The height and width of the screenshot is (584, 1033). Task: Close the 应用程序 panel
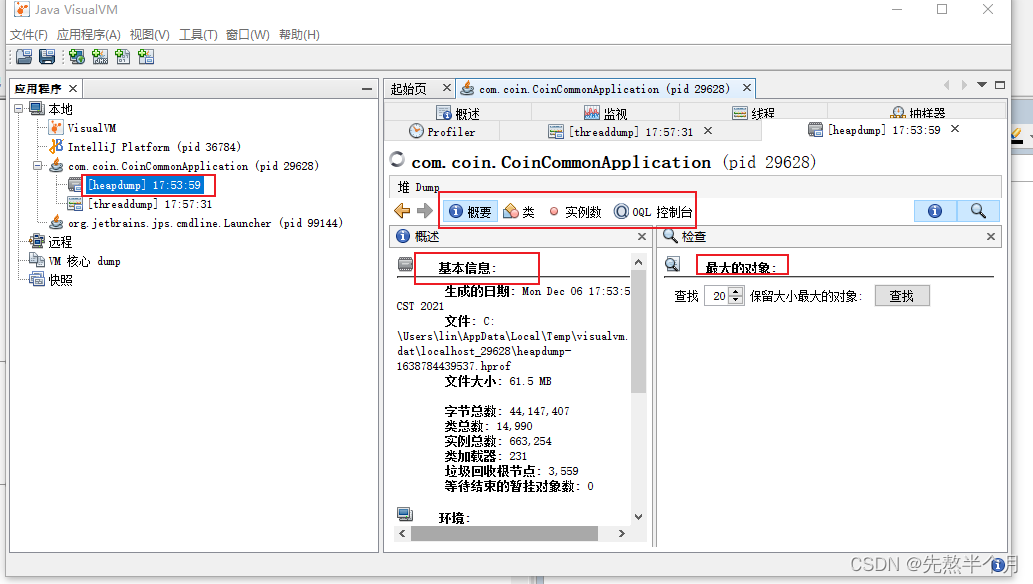click(x=73, y=88)
